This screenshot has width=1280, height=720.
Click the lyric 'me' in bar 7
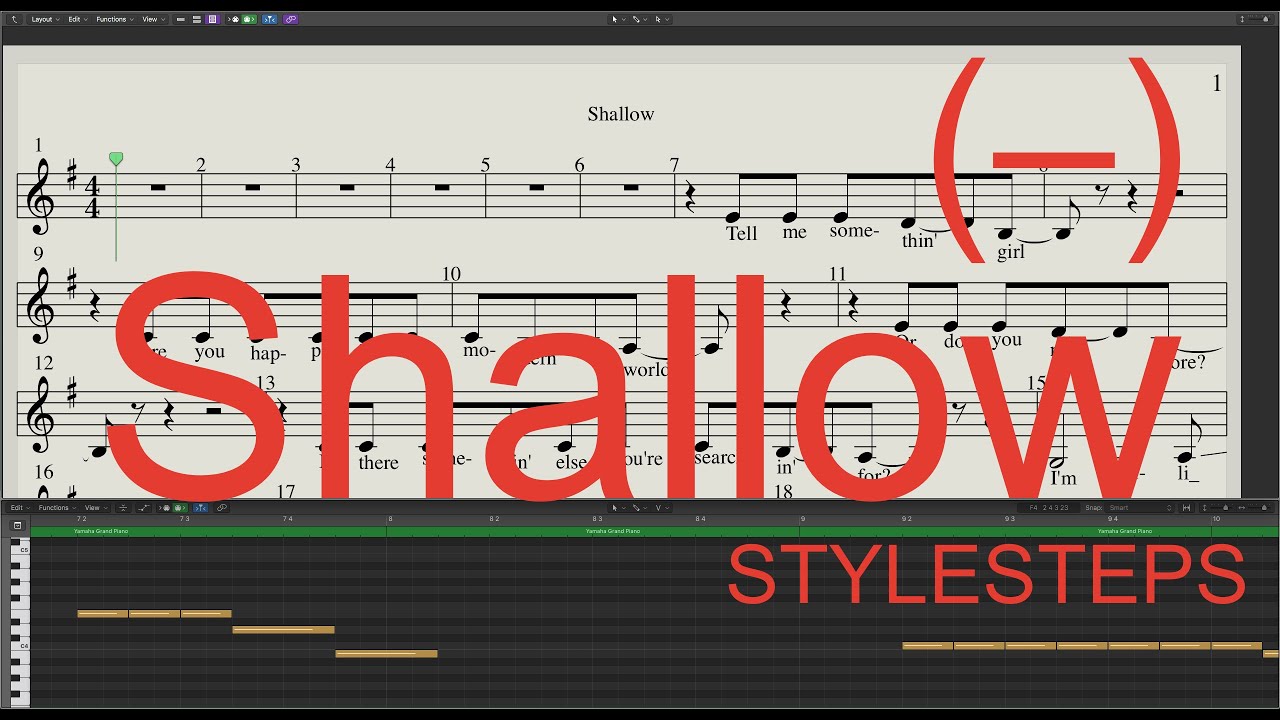pos(794,233)
